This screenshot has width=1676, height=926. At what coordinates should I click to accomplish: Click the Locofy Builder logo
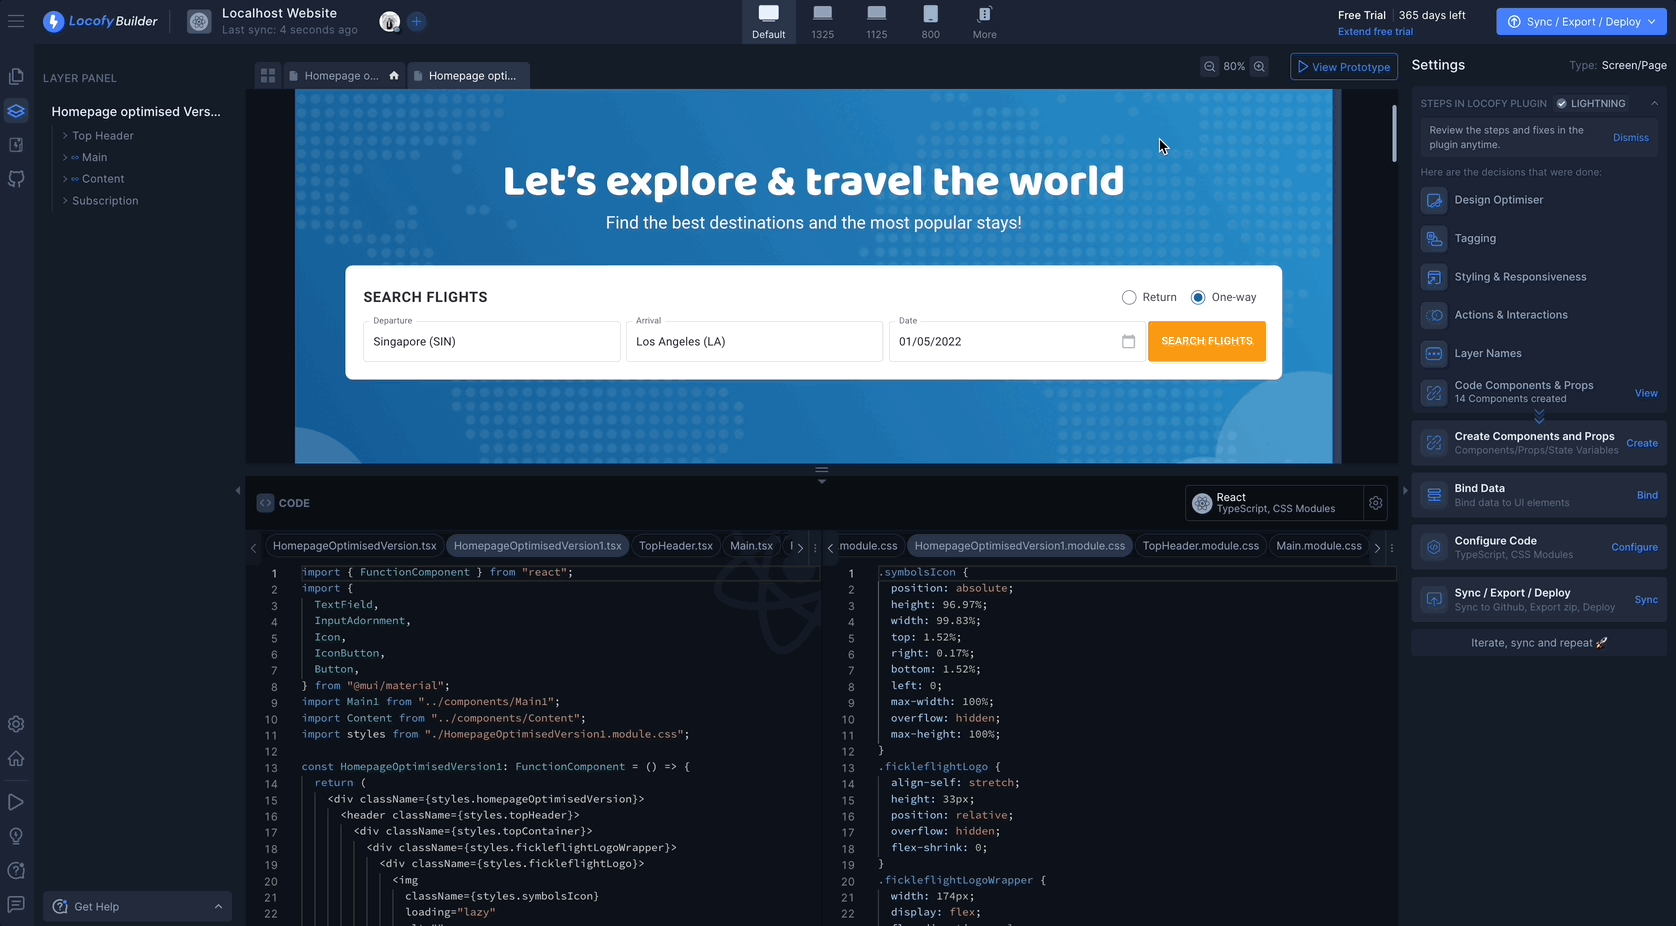pyautogui.click(x=100, y=21)
